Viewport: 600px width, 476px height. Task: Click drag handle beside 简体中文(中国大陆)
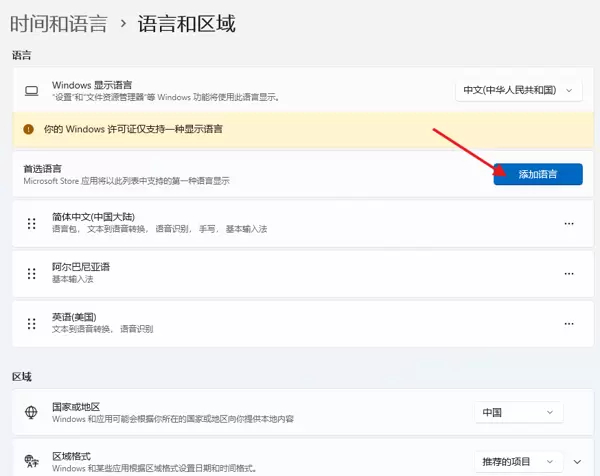point(31,223)
